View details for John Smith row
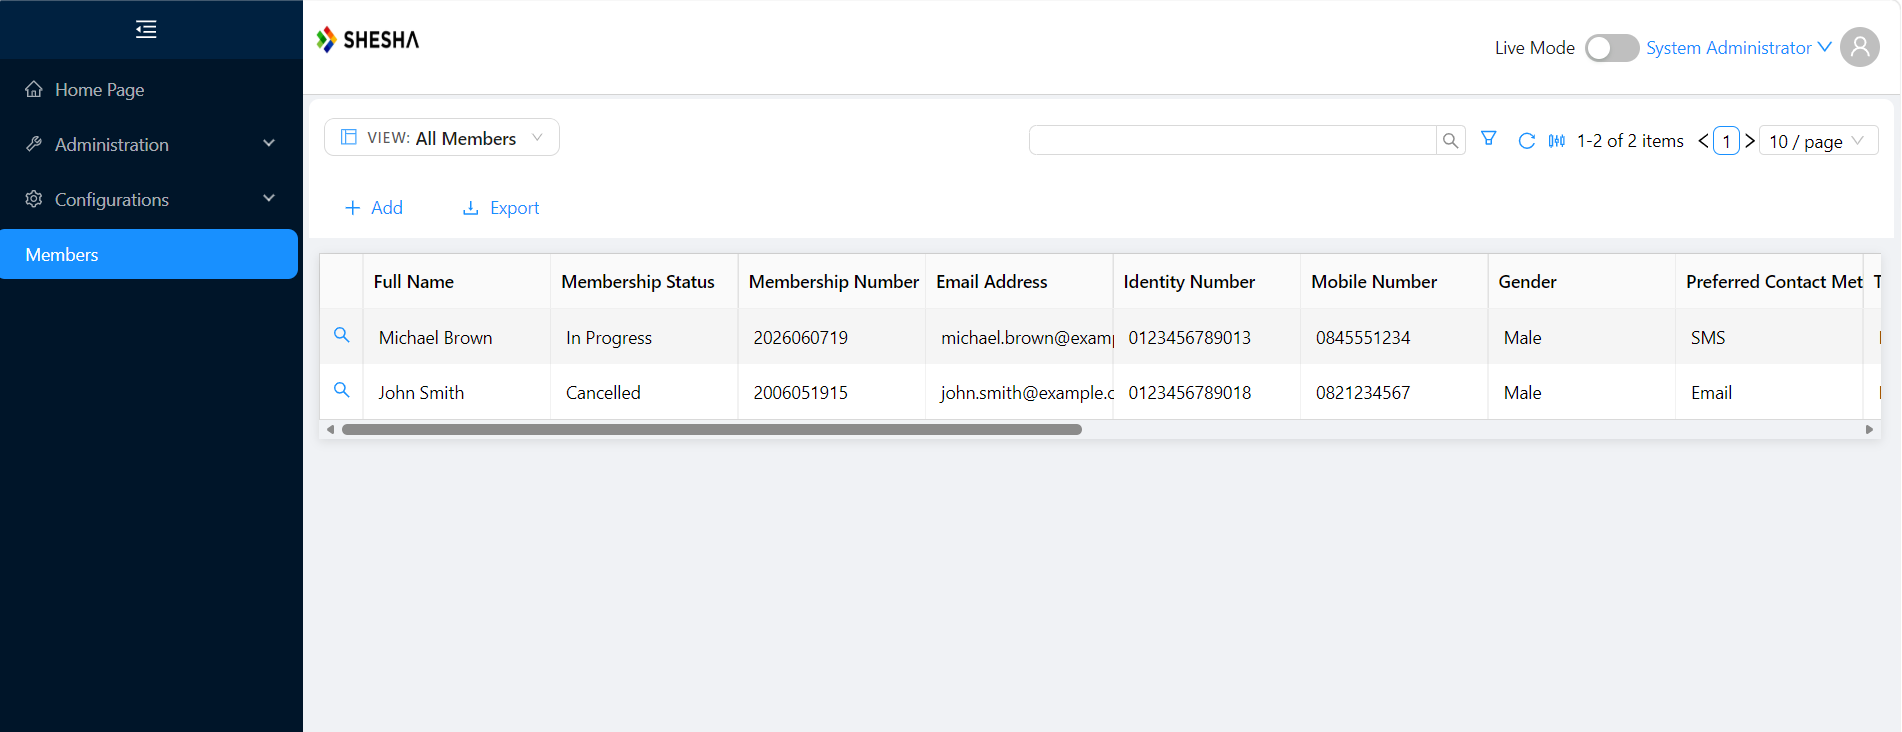1902x732 pixels. tap(341, 390)
